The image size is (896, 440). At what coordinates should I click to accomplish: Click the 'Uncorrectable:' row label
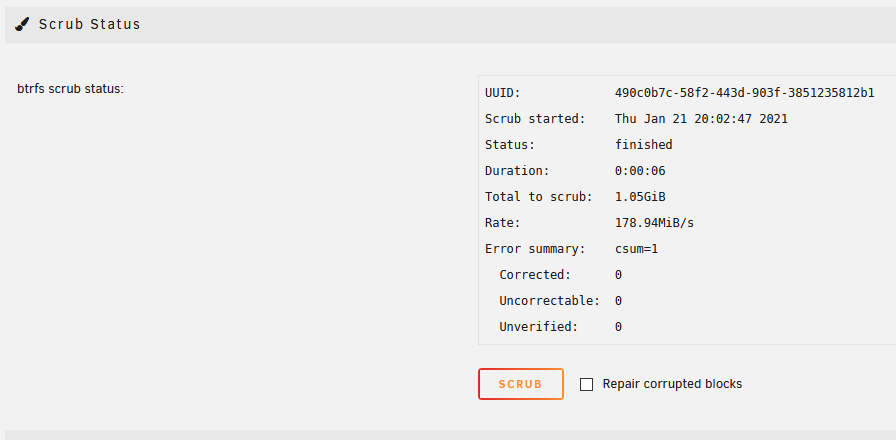pos(549,301)
